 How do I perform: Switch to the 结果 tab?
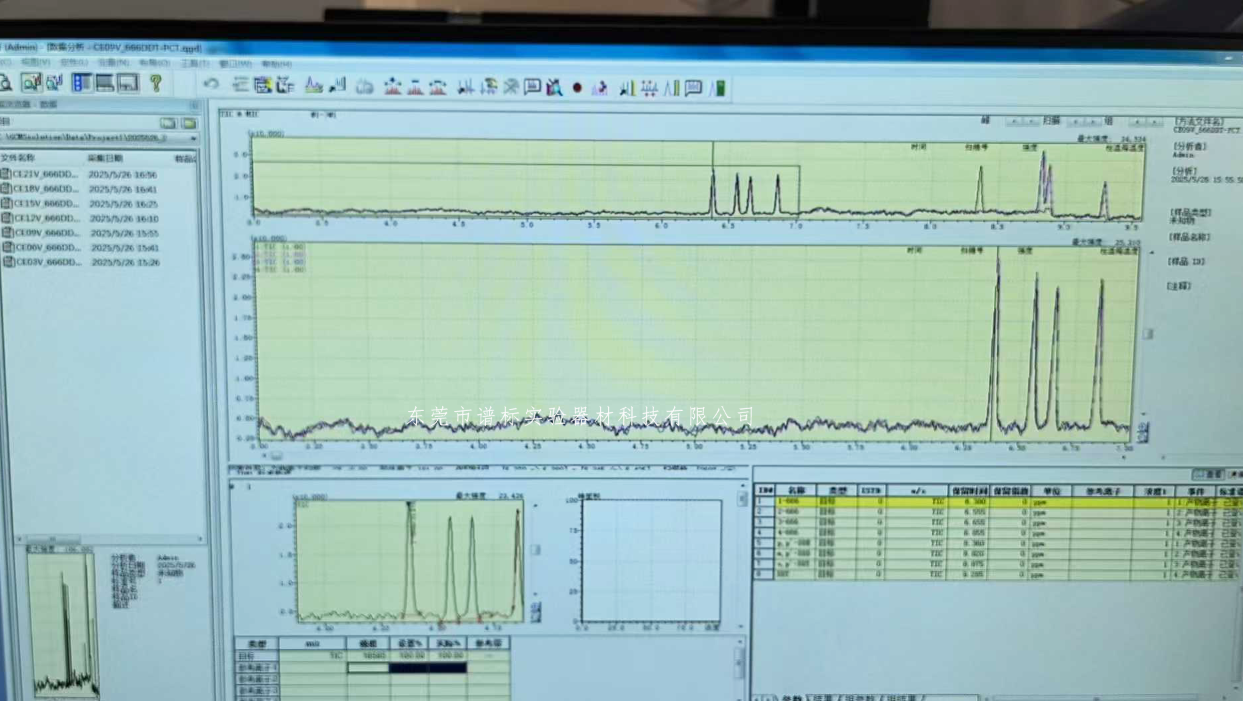[x=824, y=697]
